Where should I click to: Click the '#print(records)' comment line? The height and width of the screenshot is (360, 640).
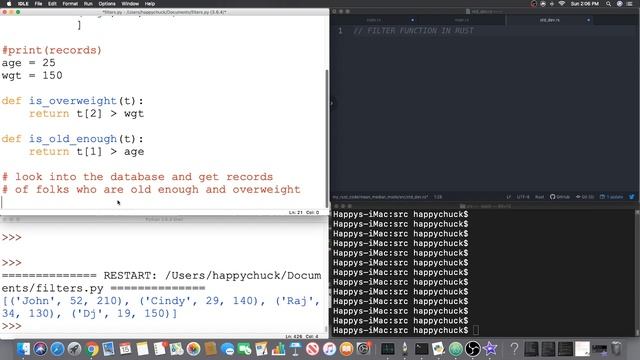click(x=52, y=50)
